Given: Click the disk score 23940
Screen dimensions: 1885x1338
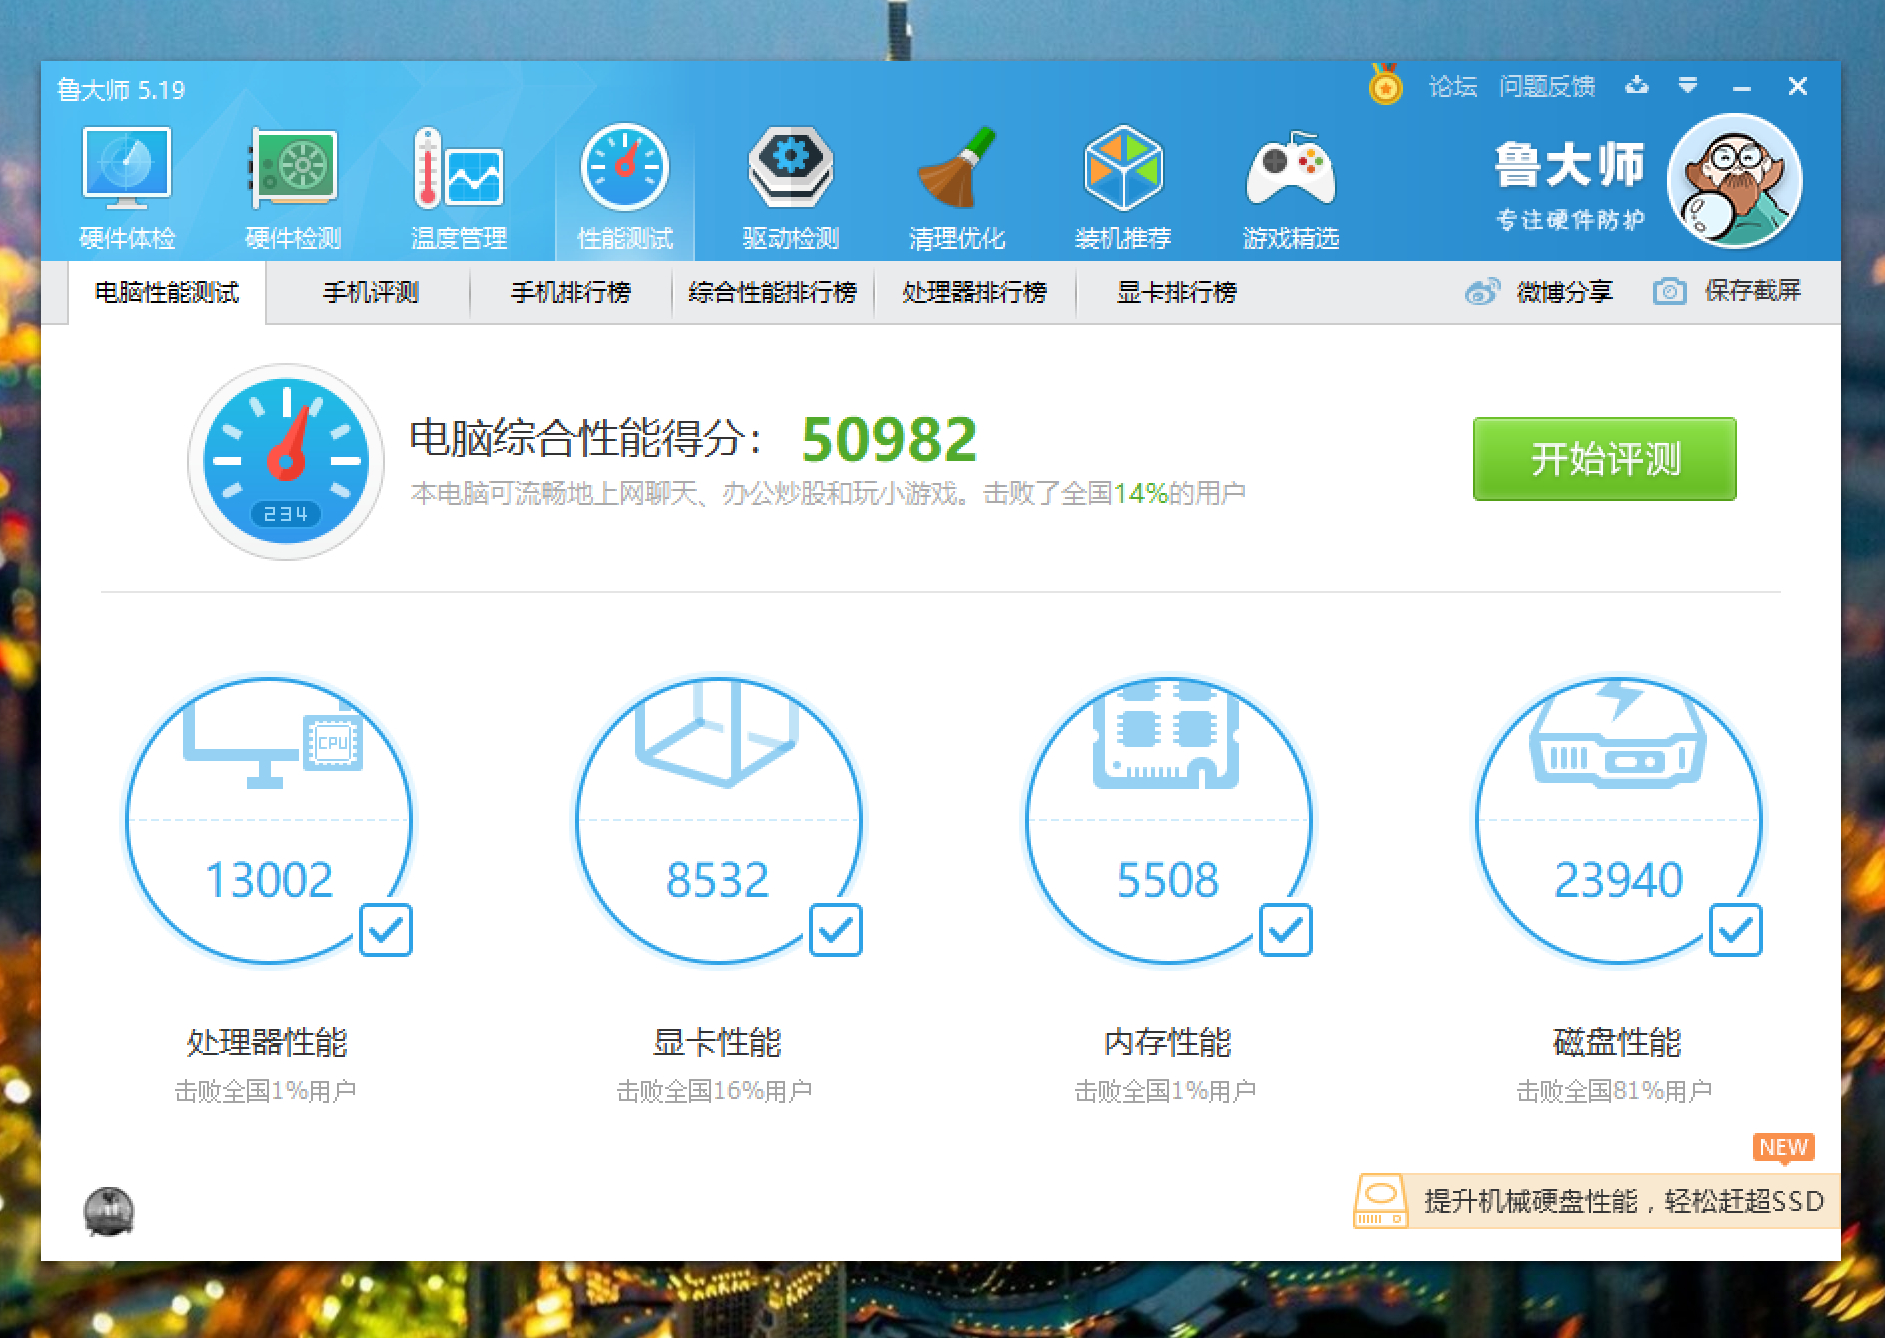Looking at the screenshot, I should click(x=1619, y=880).
